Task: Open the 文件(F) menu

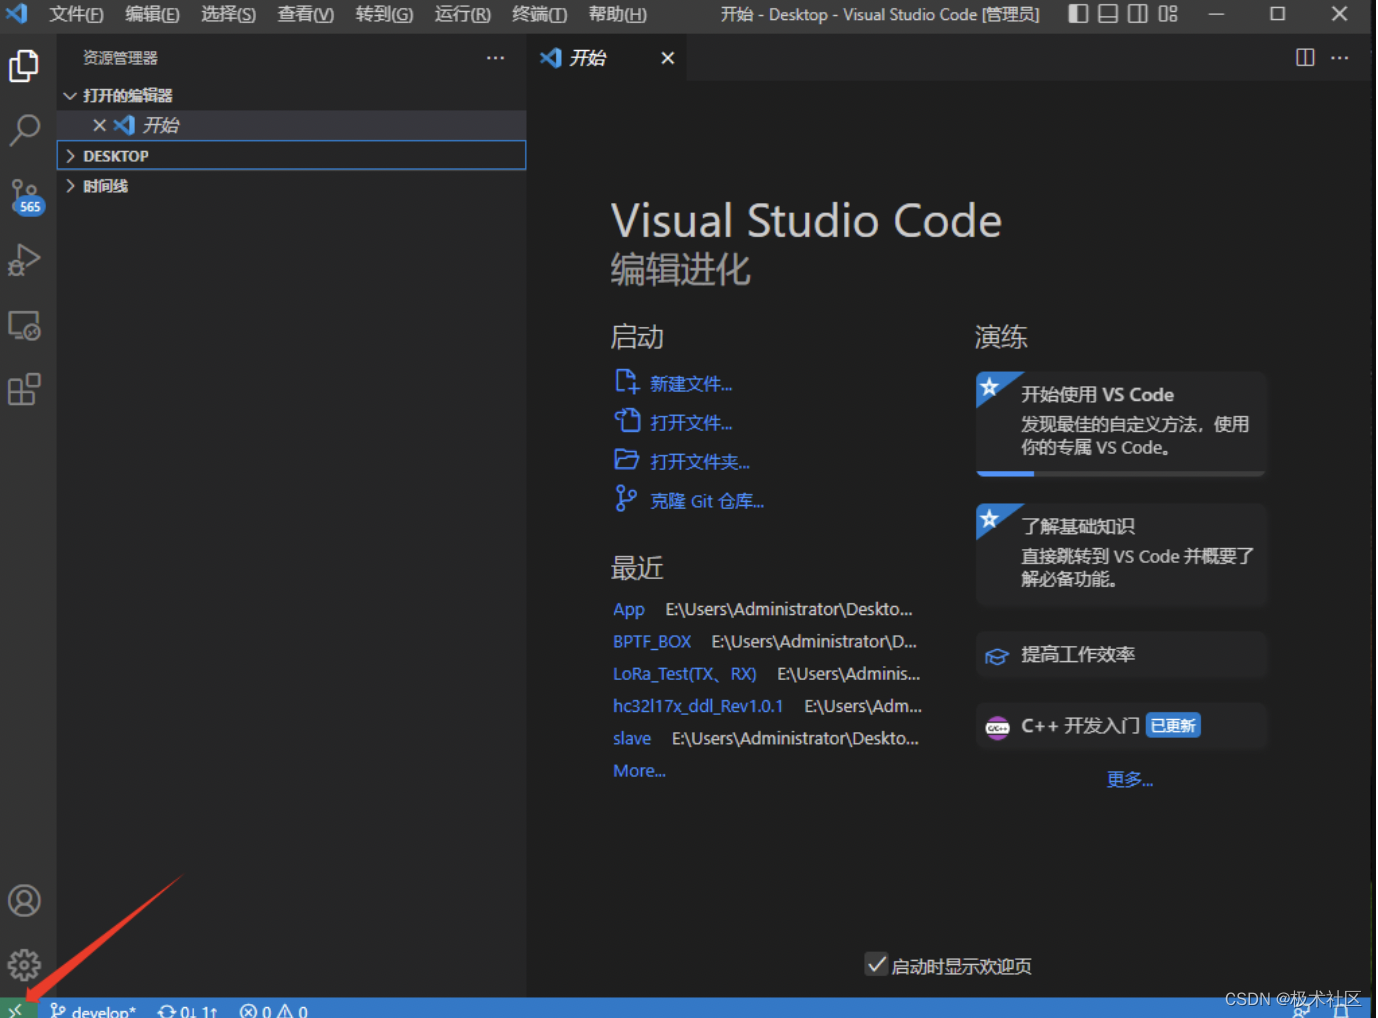Action: click(76, 14)
